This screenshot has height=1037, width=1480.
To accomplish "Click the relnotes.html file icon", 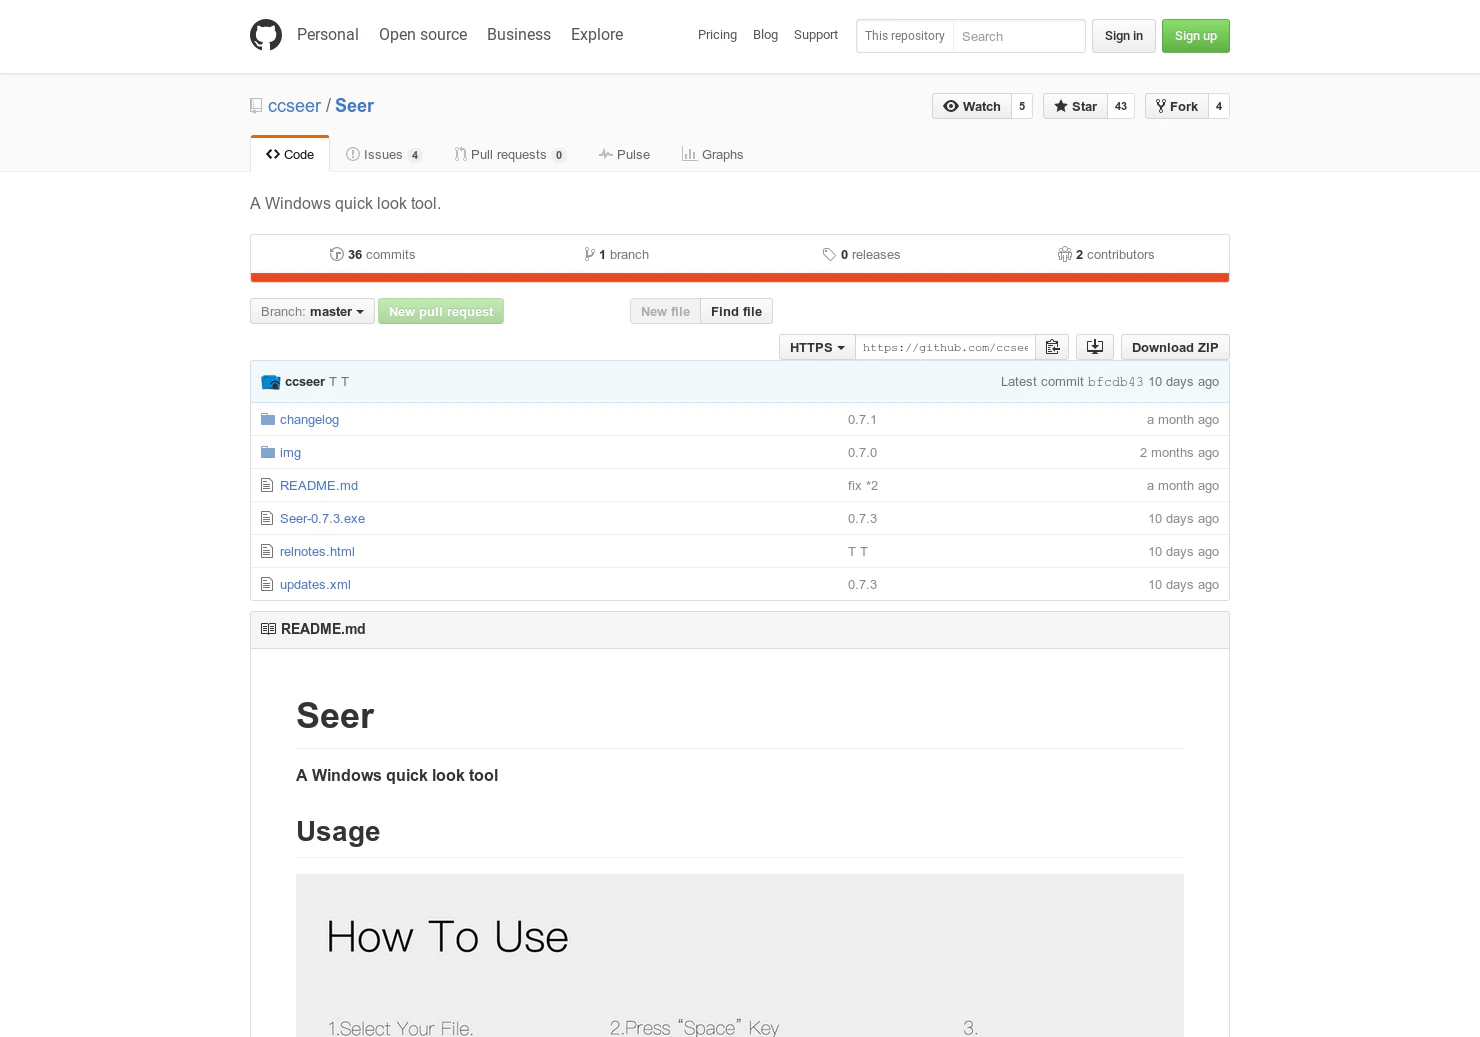I will [x=267, y=551].
